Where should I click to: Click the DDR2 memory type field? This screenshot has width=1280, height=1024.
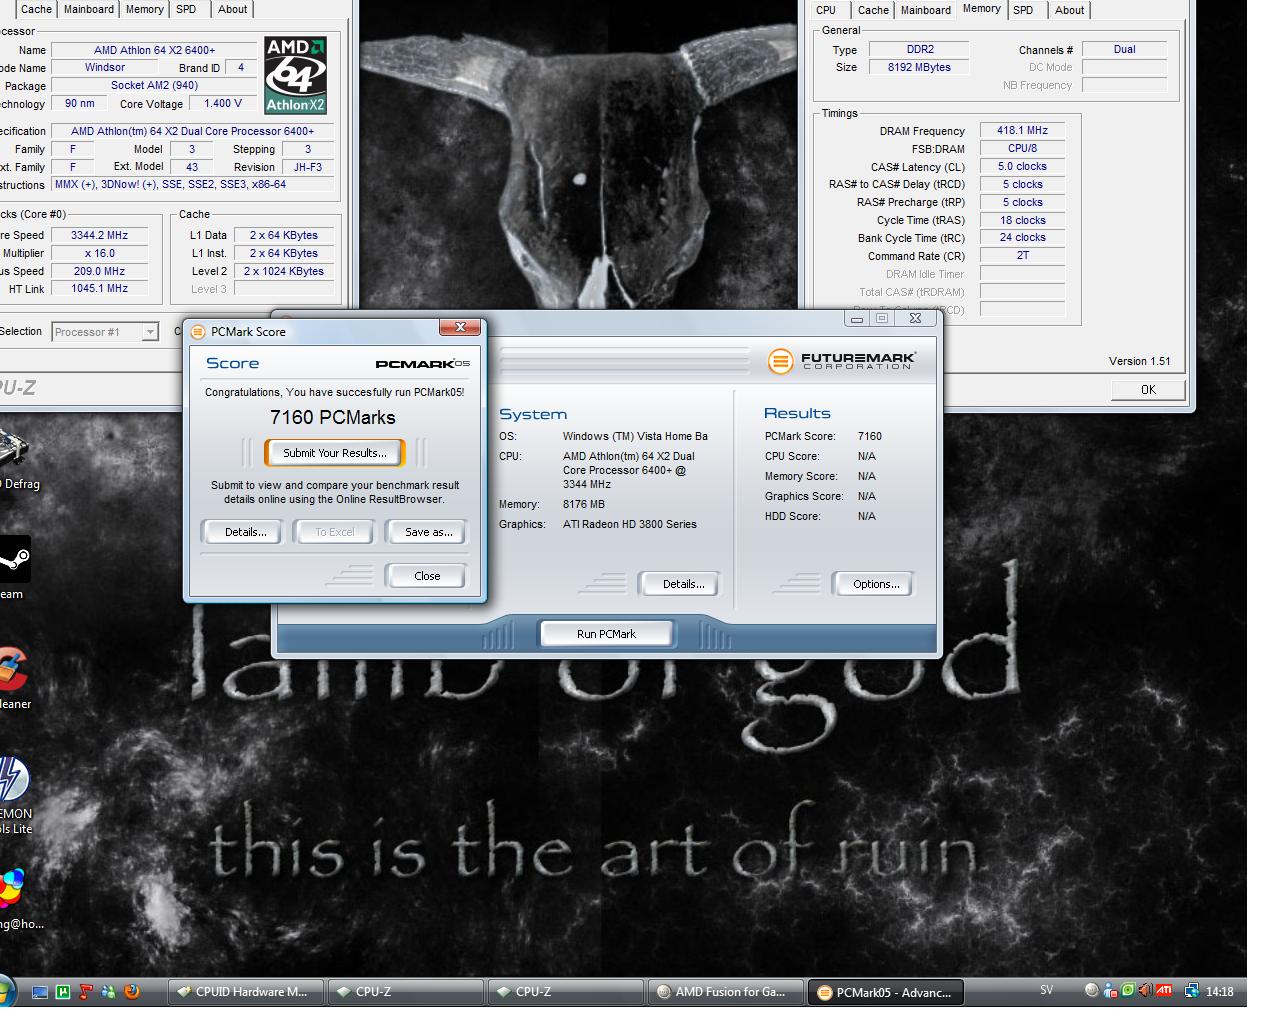click(919, 50)
